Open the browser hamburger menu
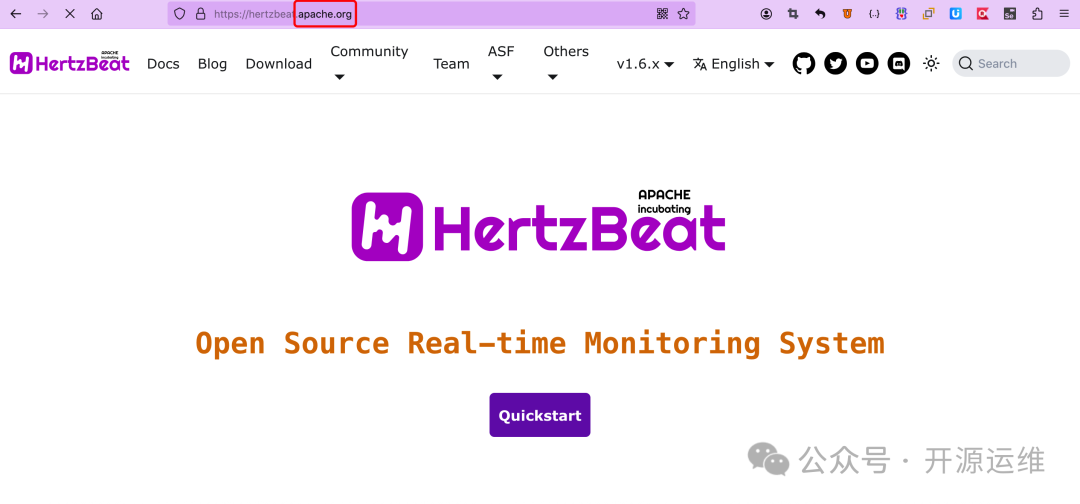This screenshot has height=504, width=1080. pyautogui.click(x=1064, y=14)
